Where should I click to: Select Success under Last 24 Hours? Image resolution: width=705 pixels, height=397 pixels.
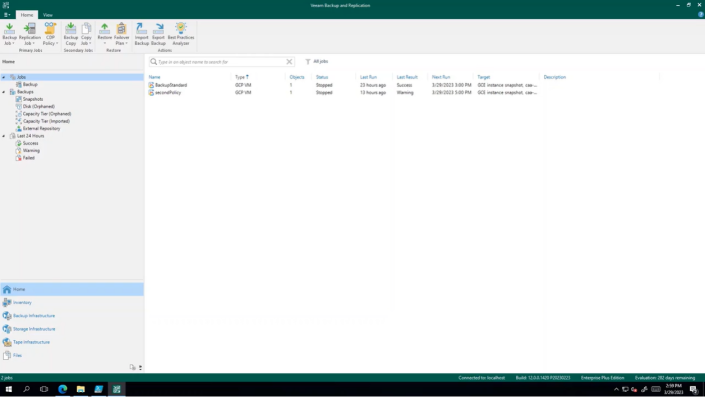pyautogui.click(x=30, y=143)
